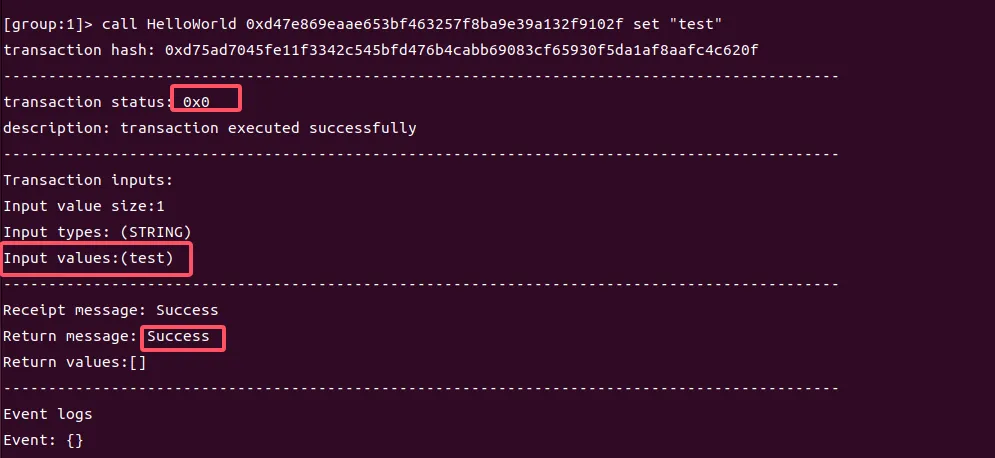Click the "transaction status:" label text
The image size is (995, 458).
87,102
